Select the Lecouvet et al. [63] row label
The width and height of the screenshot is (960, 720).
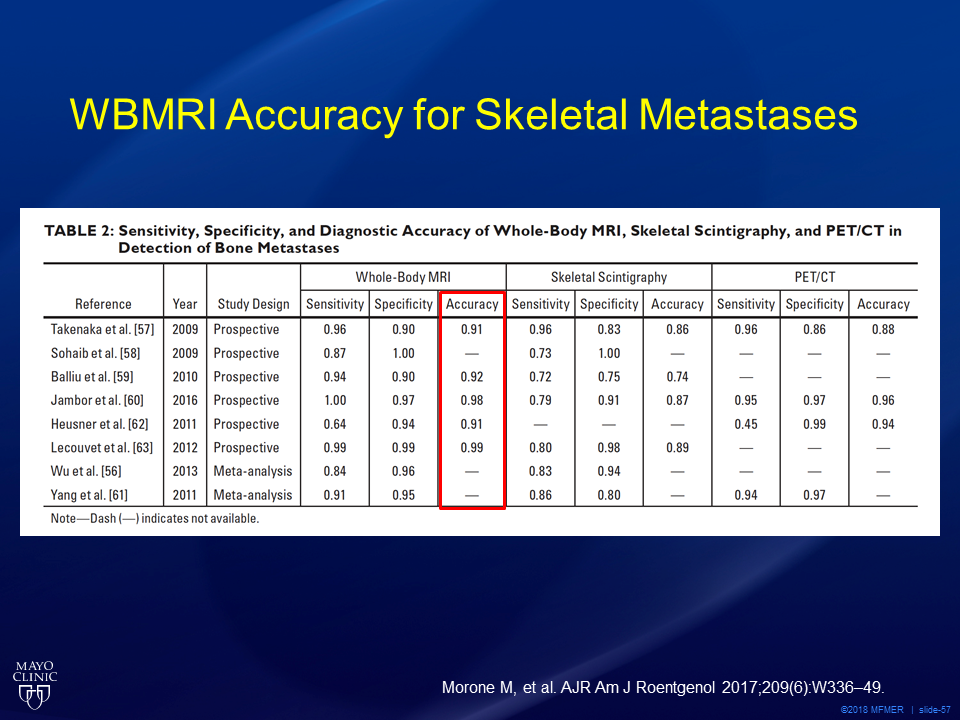point(102,448)
